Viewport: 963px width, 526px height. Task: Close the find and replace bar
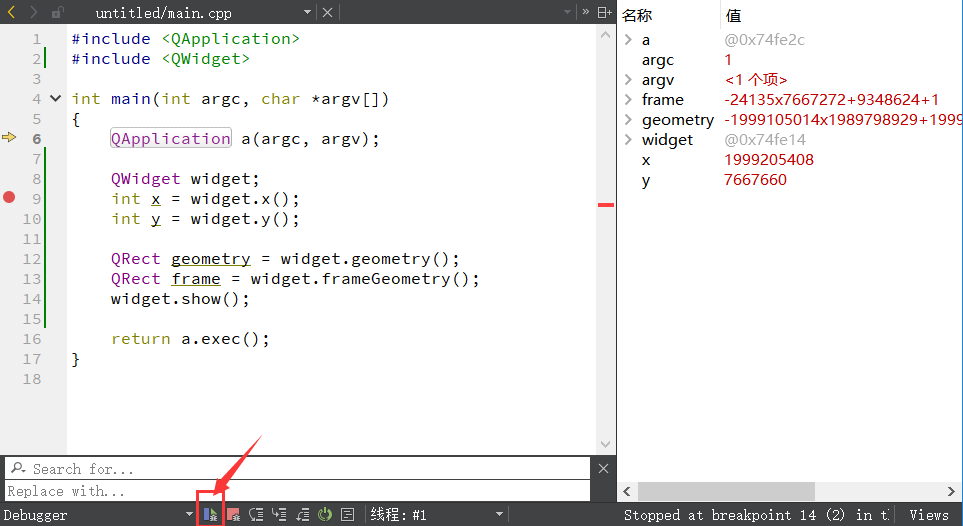[x=603, y=469]
